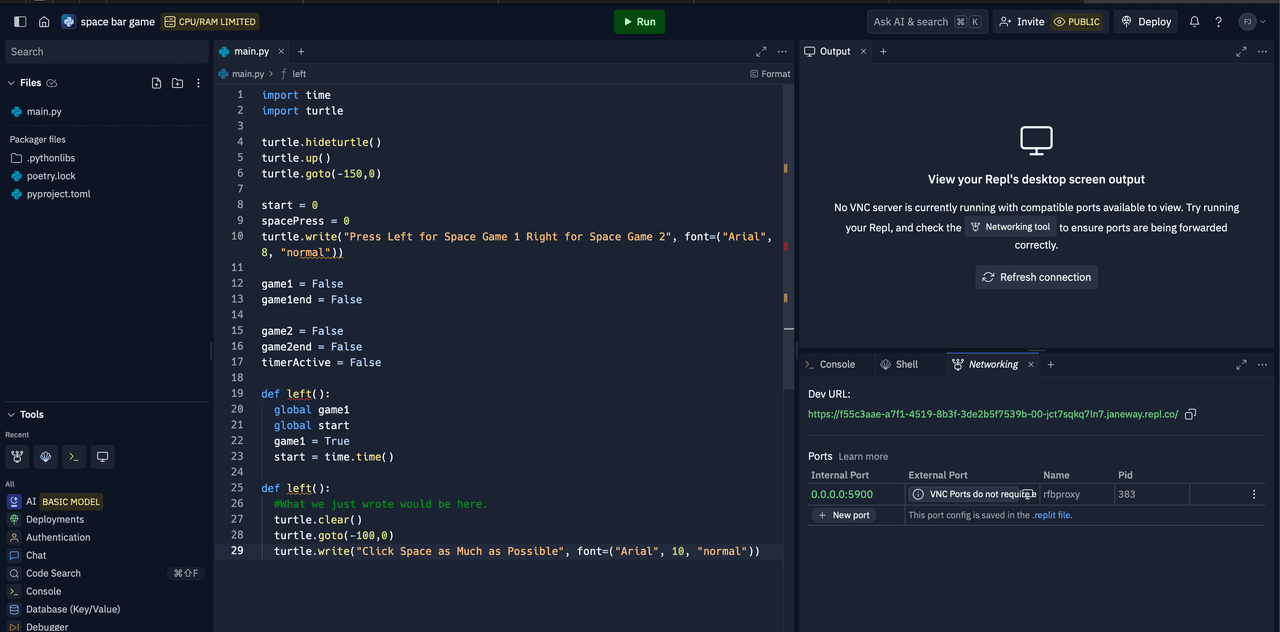Go to the home icon
The height and width of the screenshot is (632, 1280).
pos(44,22)
